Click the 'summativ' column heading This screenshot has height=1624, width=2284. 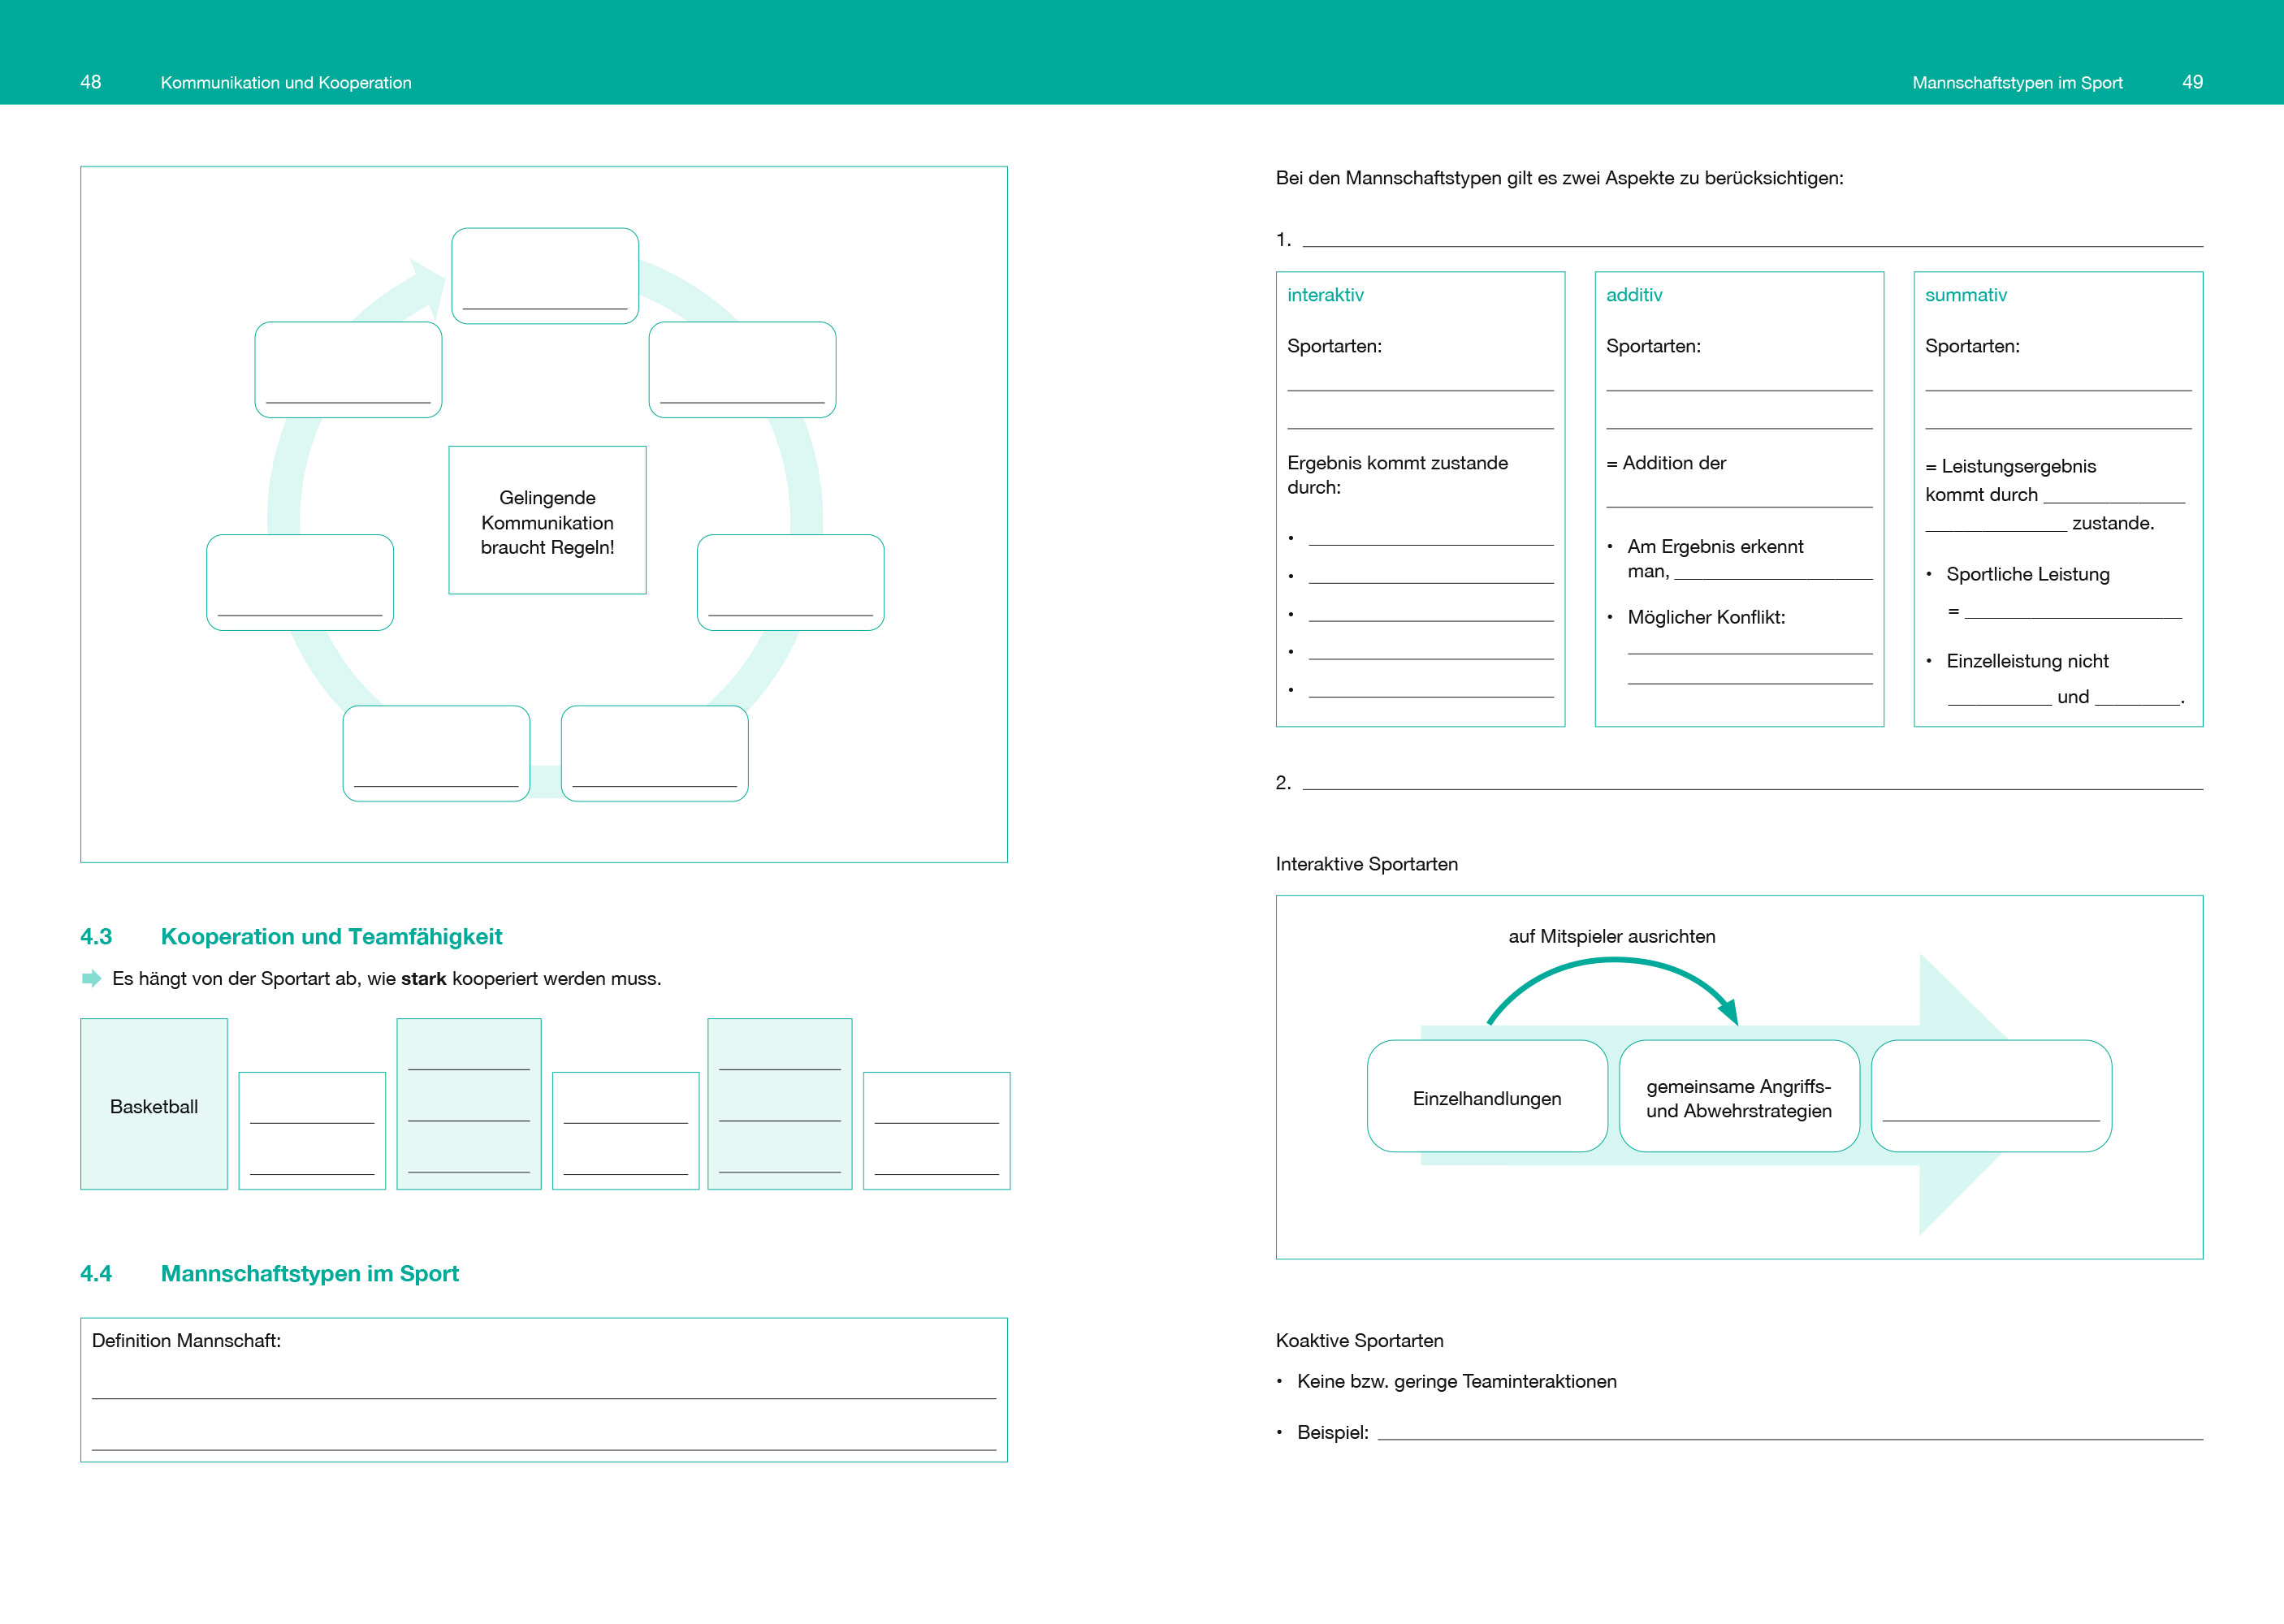click(1965, 295)
